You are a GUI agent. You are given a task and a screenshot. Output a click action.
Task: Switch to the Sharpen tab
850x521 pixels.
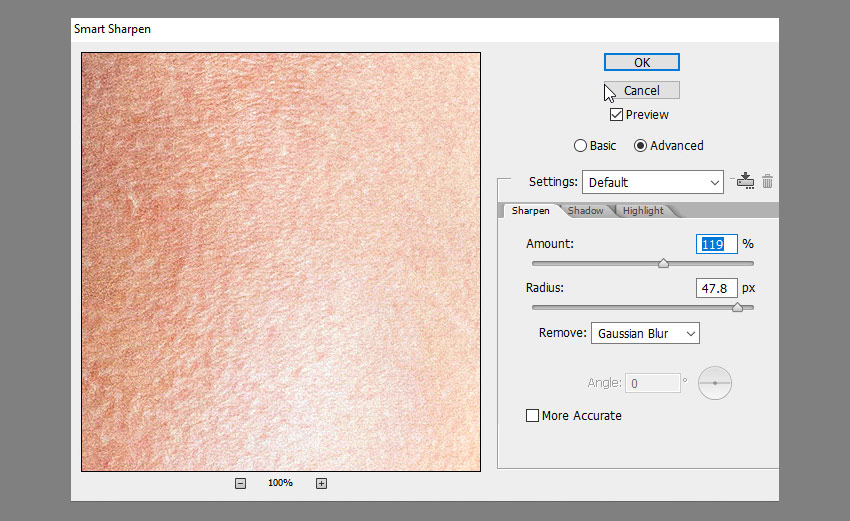coord(530,210)
